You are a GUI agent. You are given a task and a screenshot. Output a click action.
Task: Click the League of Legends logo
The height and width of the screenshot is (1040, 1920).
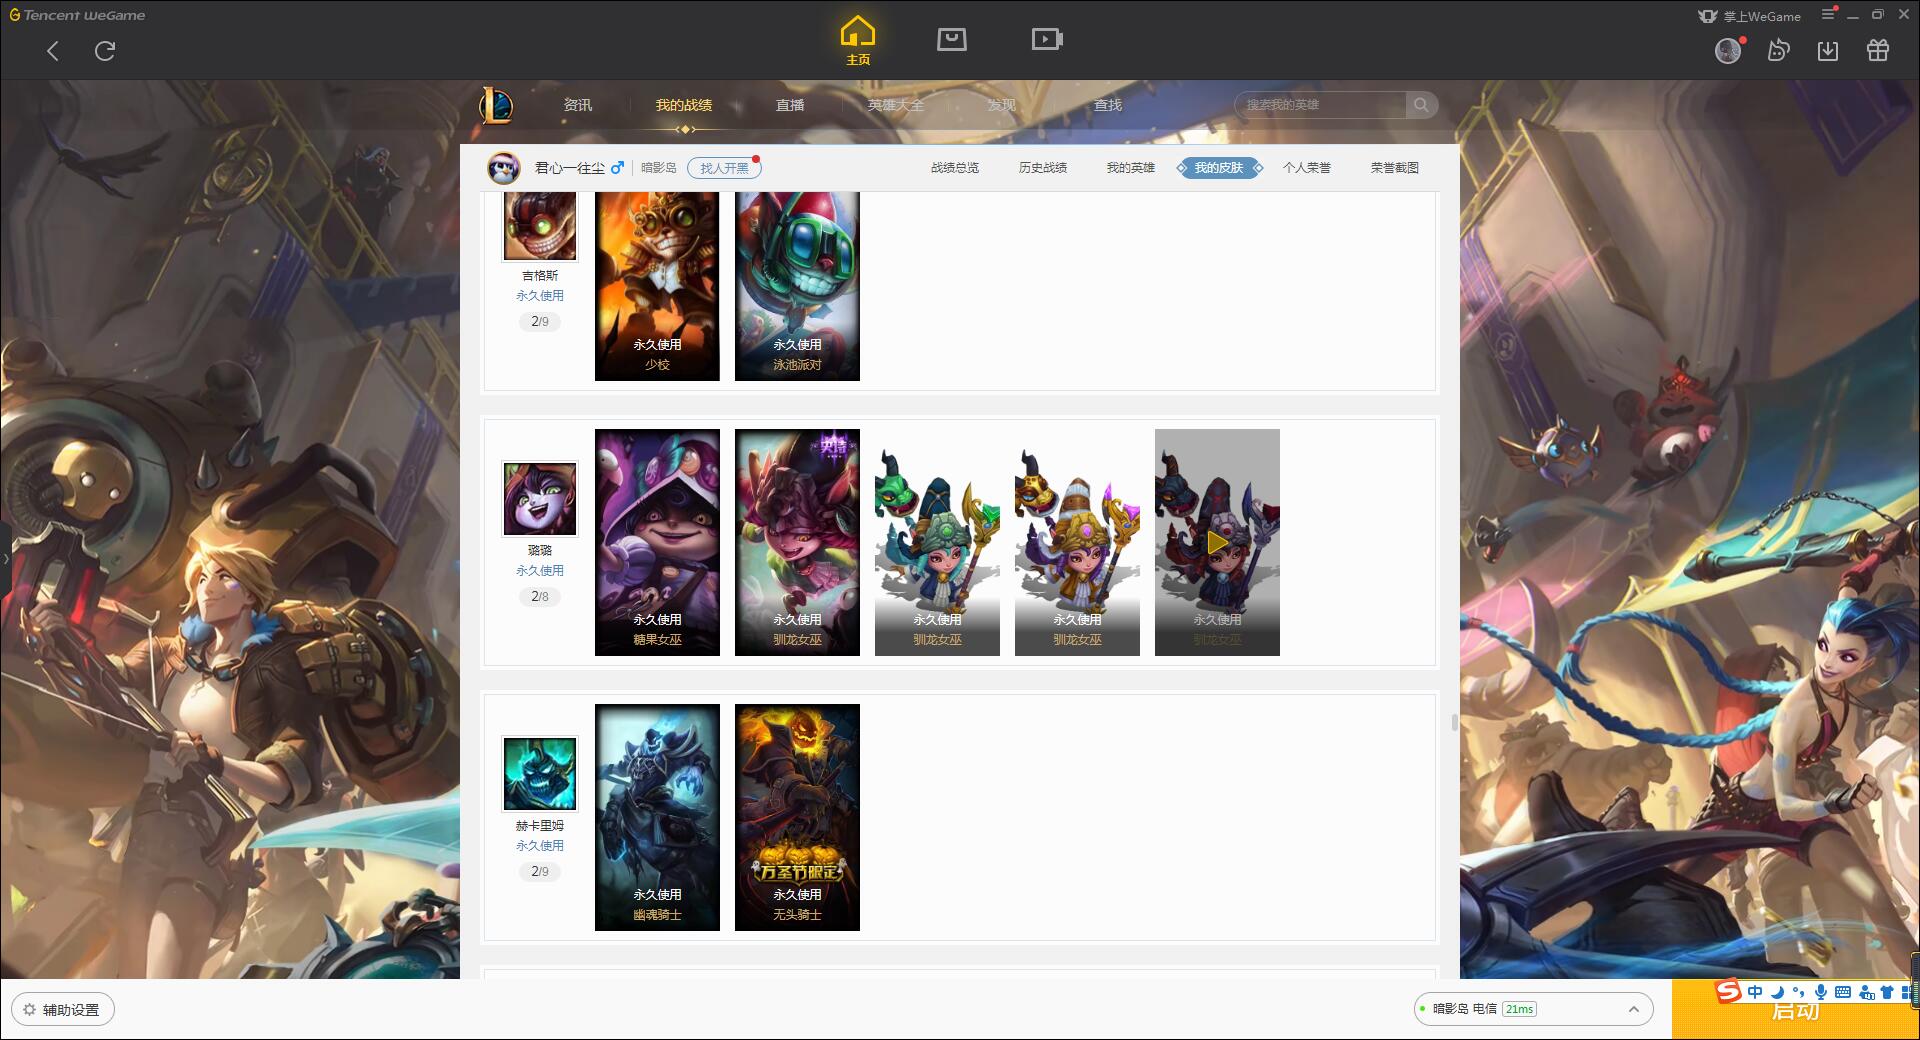coord(496,105)
